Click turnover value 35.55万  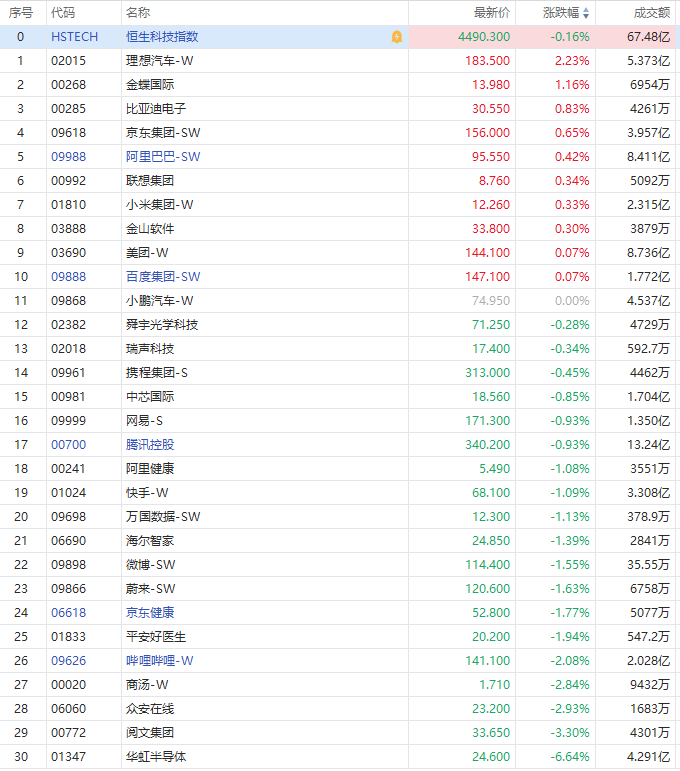click(649, 565)
